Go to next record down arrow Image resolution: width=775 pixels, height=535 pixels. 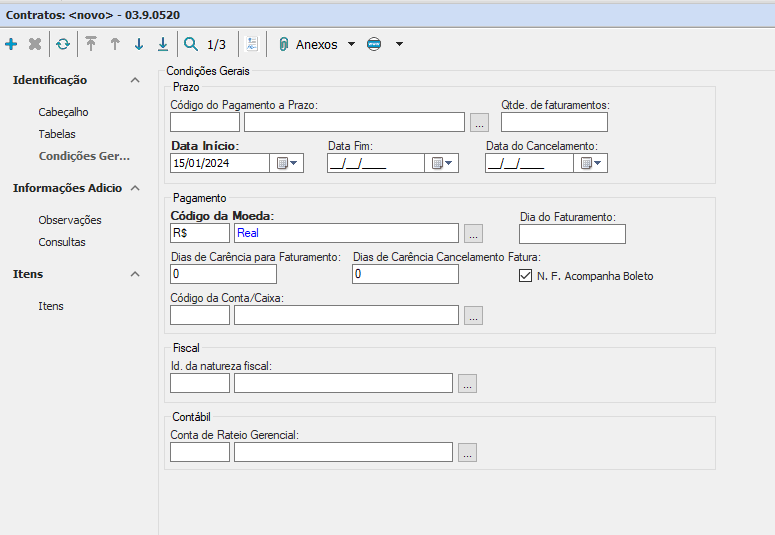(x=139, y=44)
